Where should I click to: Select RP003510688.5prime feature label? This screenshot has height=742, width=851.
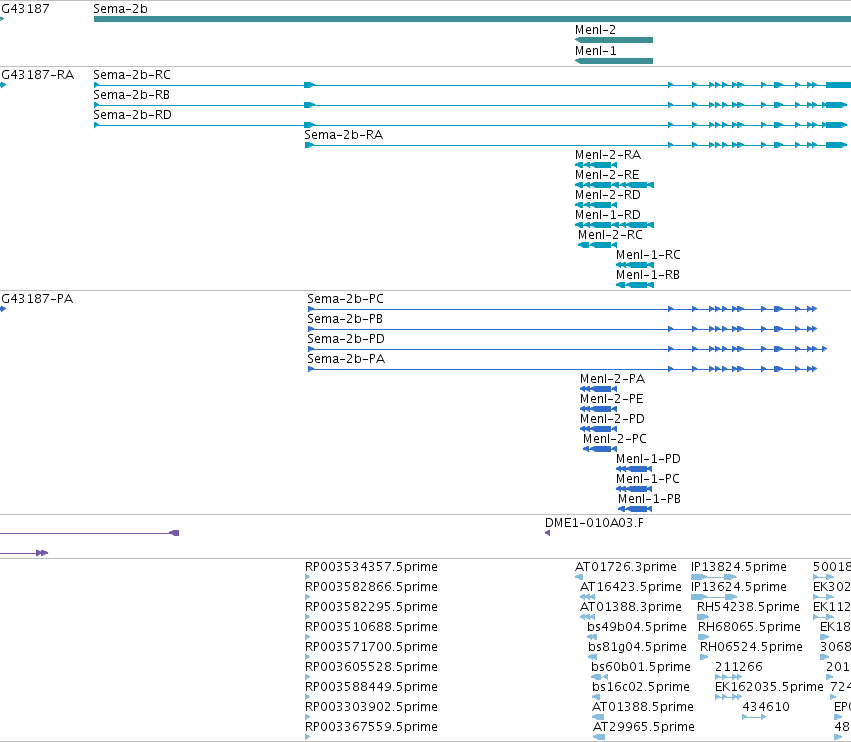[371, 626]
